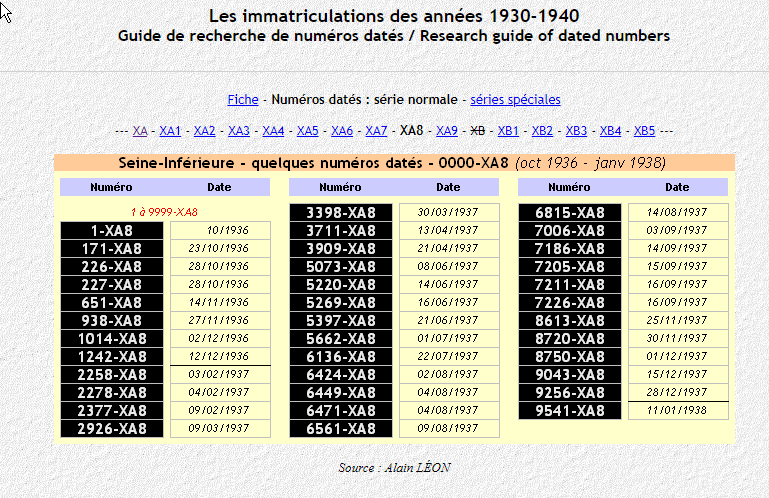Viewport: 769px width, 498px height.
Task: Select plate number 6561-XA8
Action: pos(341,428)
